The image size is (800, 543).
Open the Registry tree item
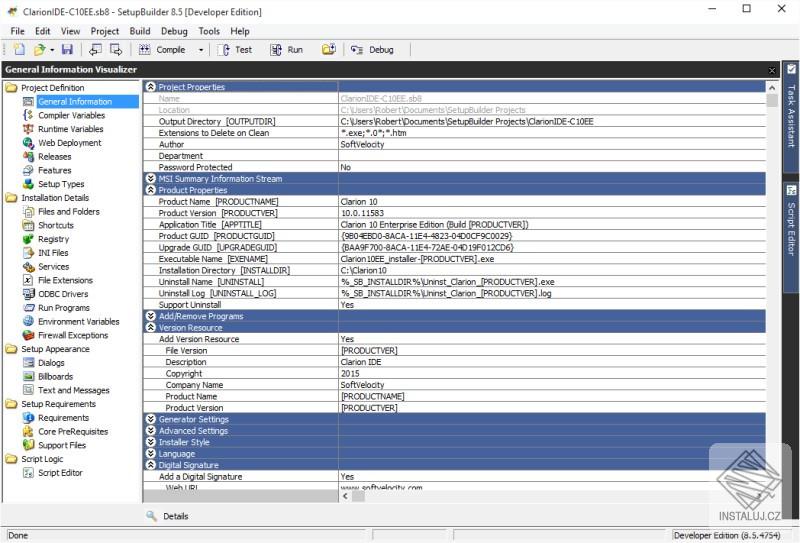[54, 239]
